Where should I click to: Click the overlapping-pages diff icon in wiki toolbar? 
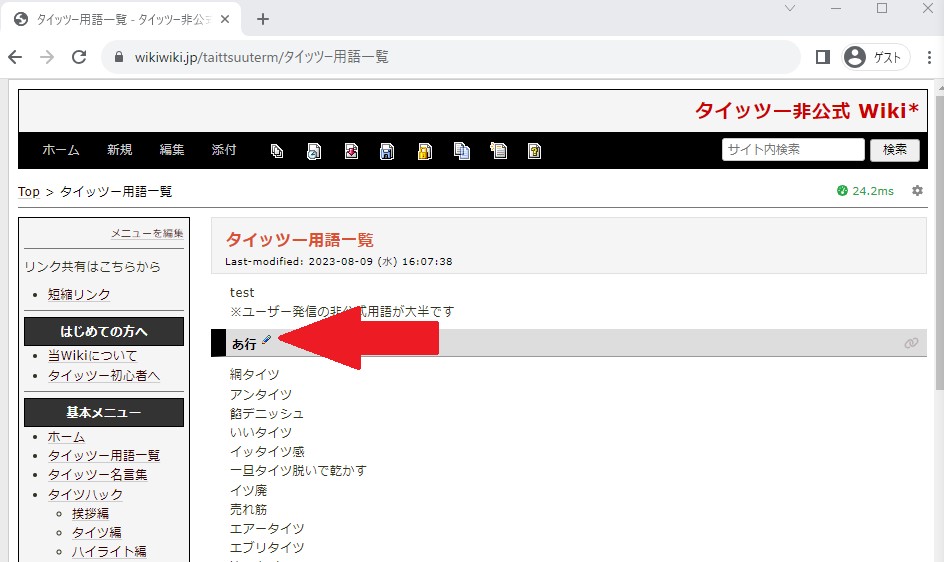coord(277,151)
